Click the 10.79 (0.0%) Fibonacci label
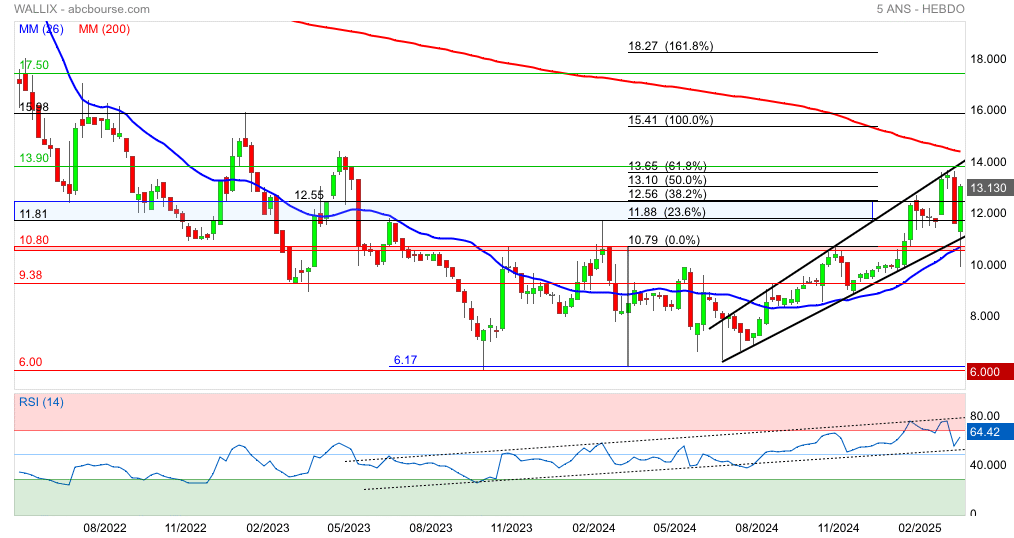 664,240
